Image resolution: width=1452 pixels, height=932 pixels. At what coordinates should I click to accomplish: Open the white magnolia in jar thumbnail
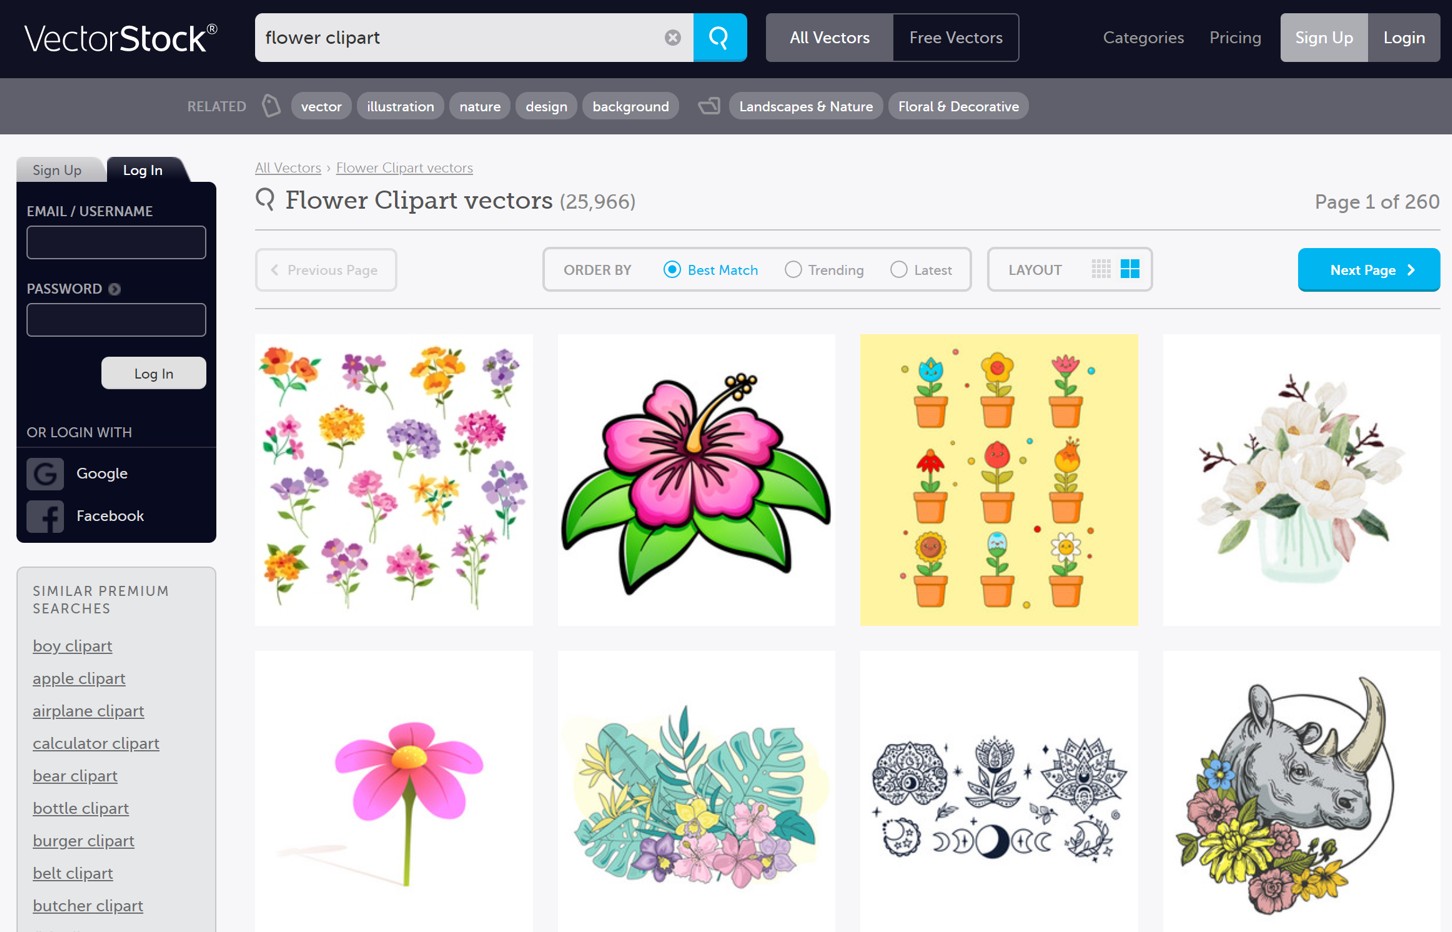1302,480
